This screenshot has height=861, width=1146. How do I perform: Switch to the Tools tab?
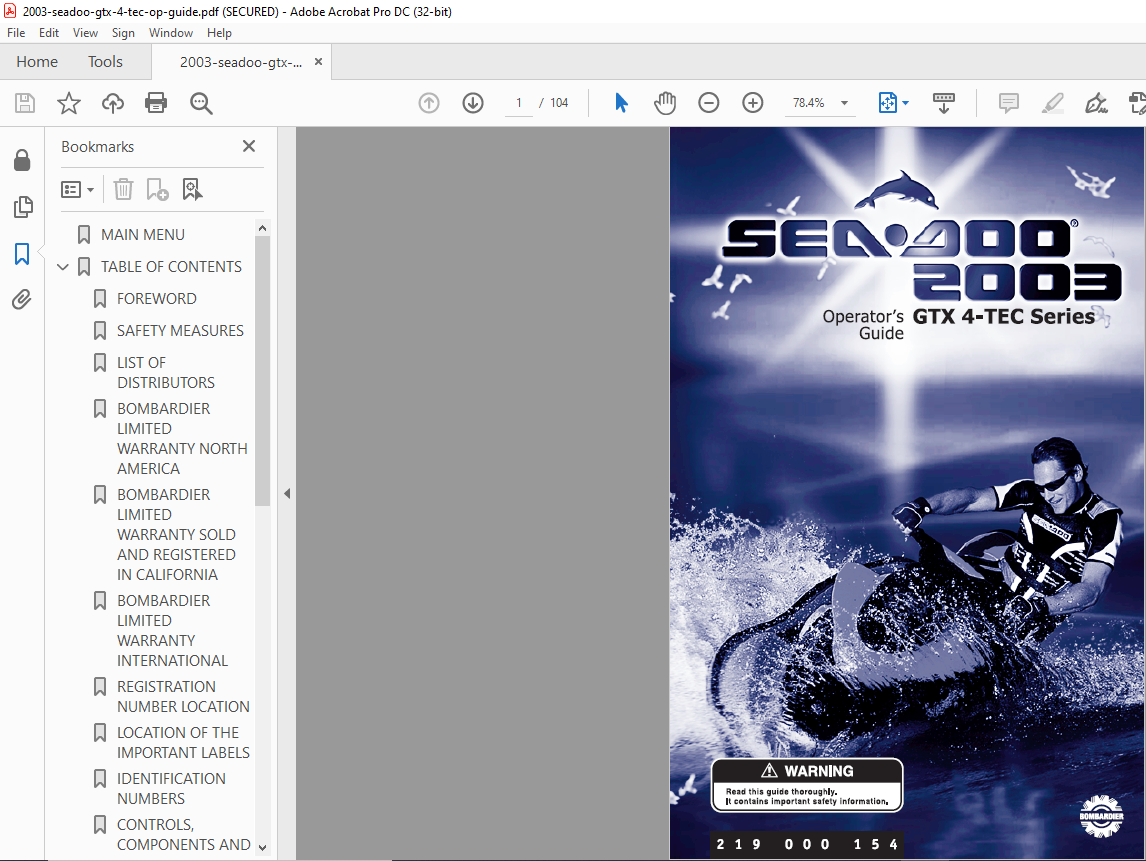coord(105,62)
